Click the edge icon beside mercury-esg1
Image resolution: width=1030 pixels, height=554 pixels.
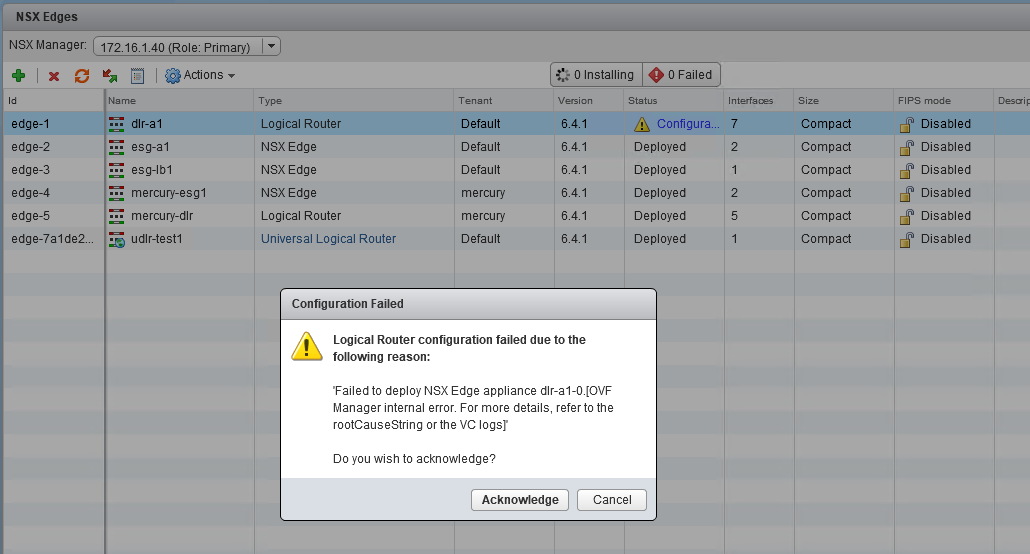(x=117, y=193)
